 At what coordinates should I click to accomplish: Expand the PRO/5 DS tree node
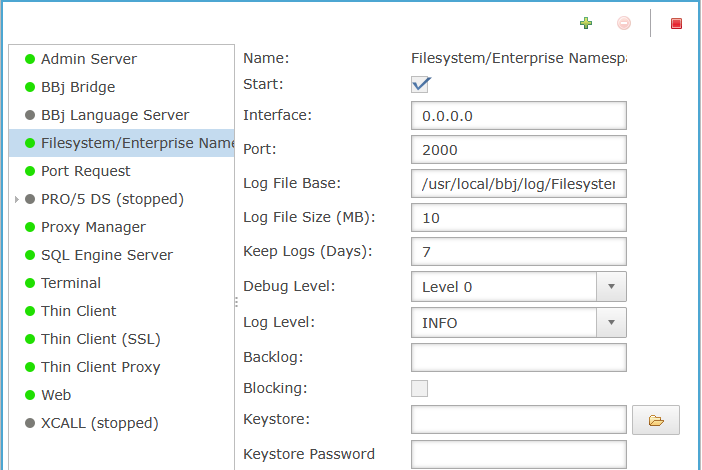click(x=17, y=199)
